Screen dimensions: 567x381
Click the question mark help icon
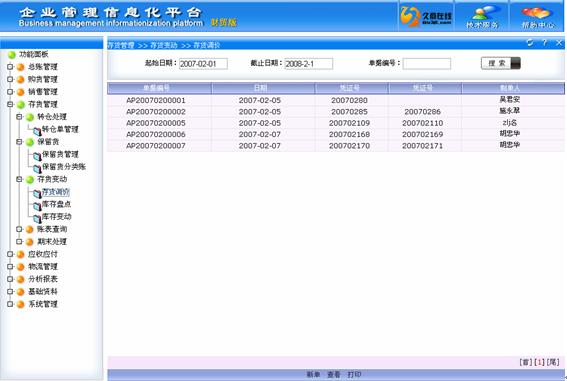(x=545, y=43)
